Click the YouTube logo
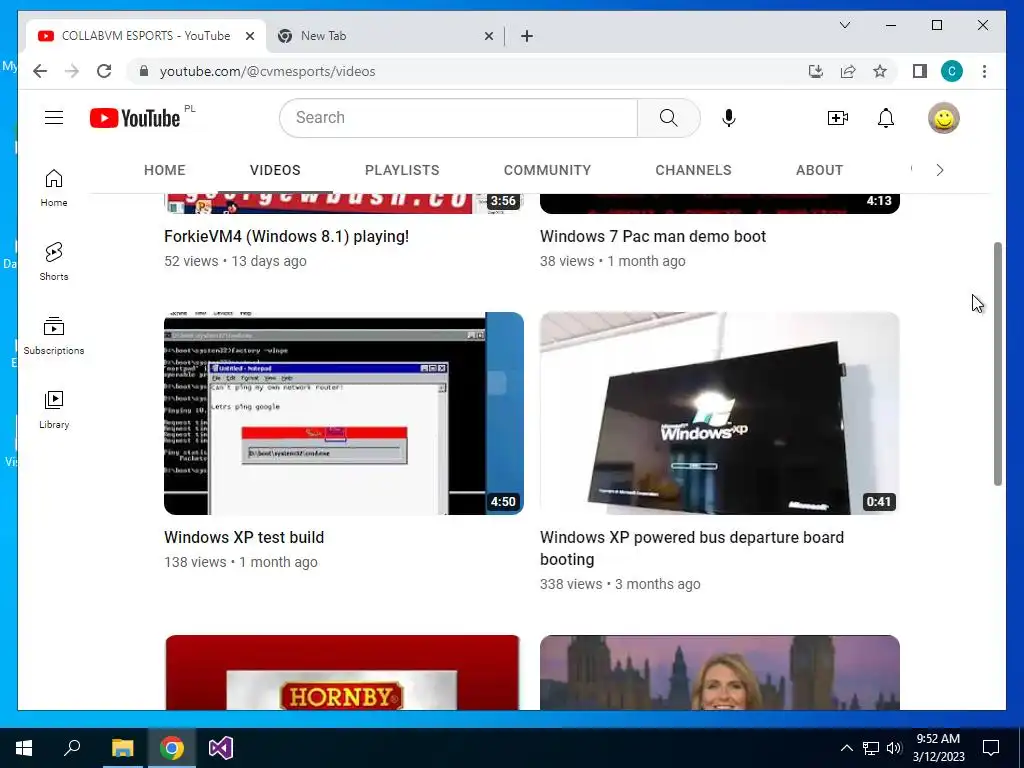 tap(135, 118)
